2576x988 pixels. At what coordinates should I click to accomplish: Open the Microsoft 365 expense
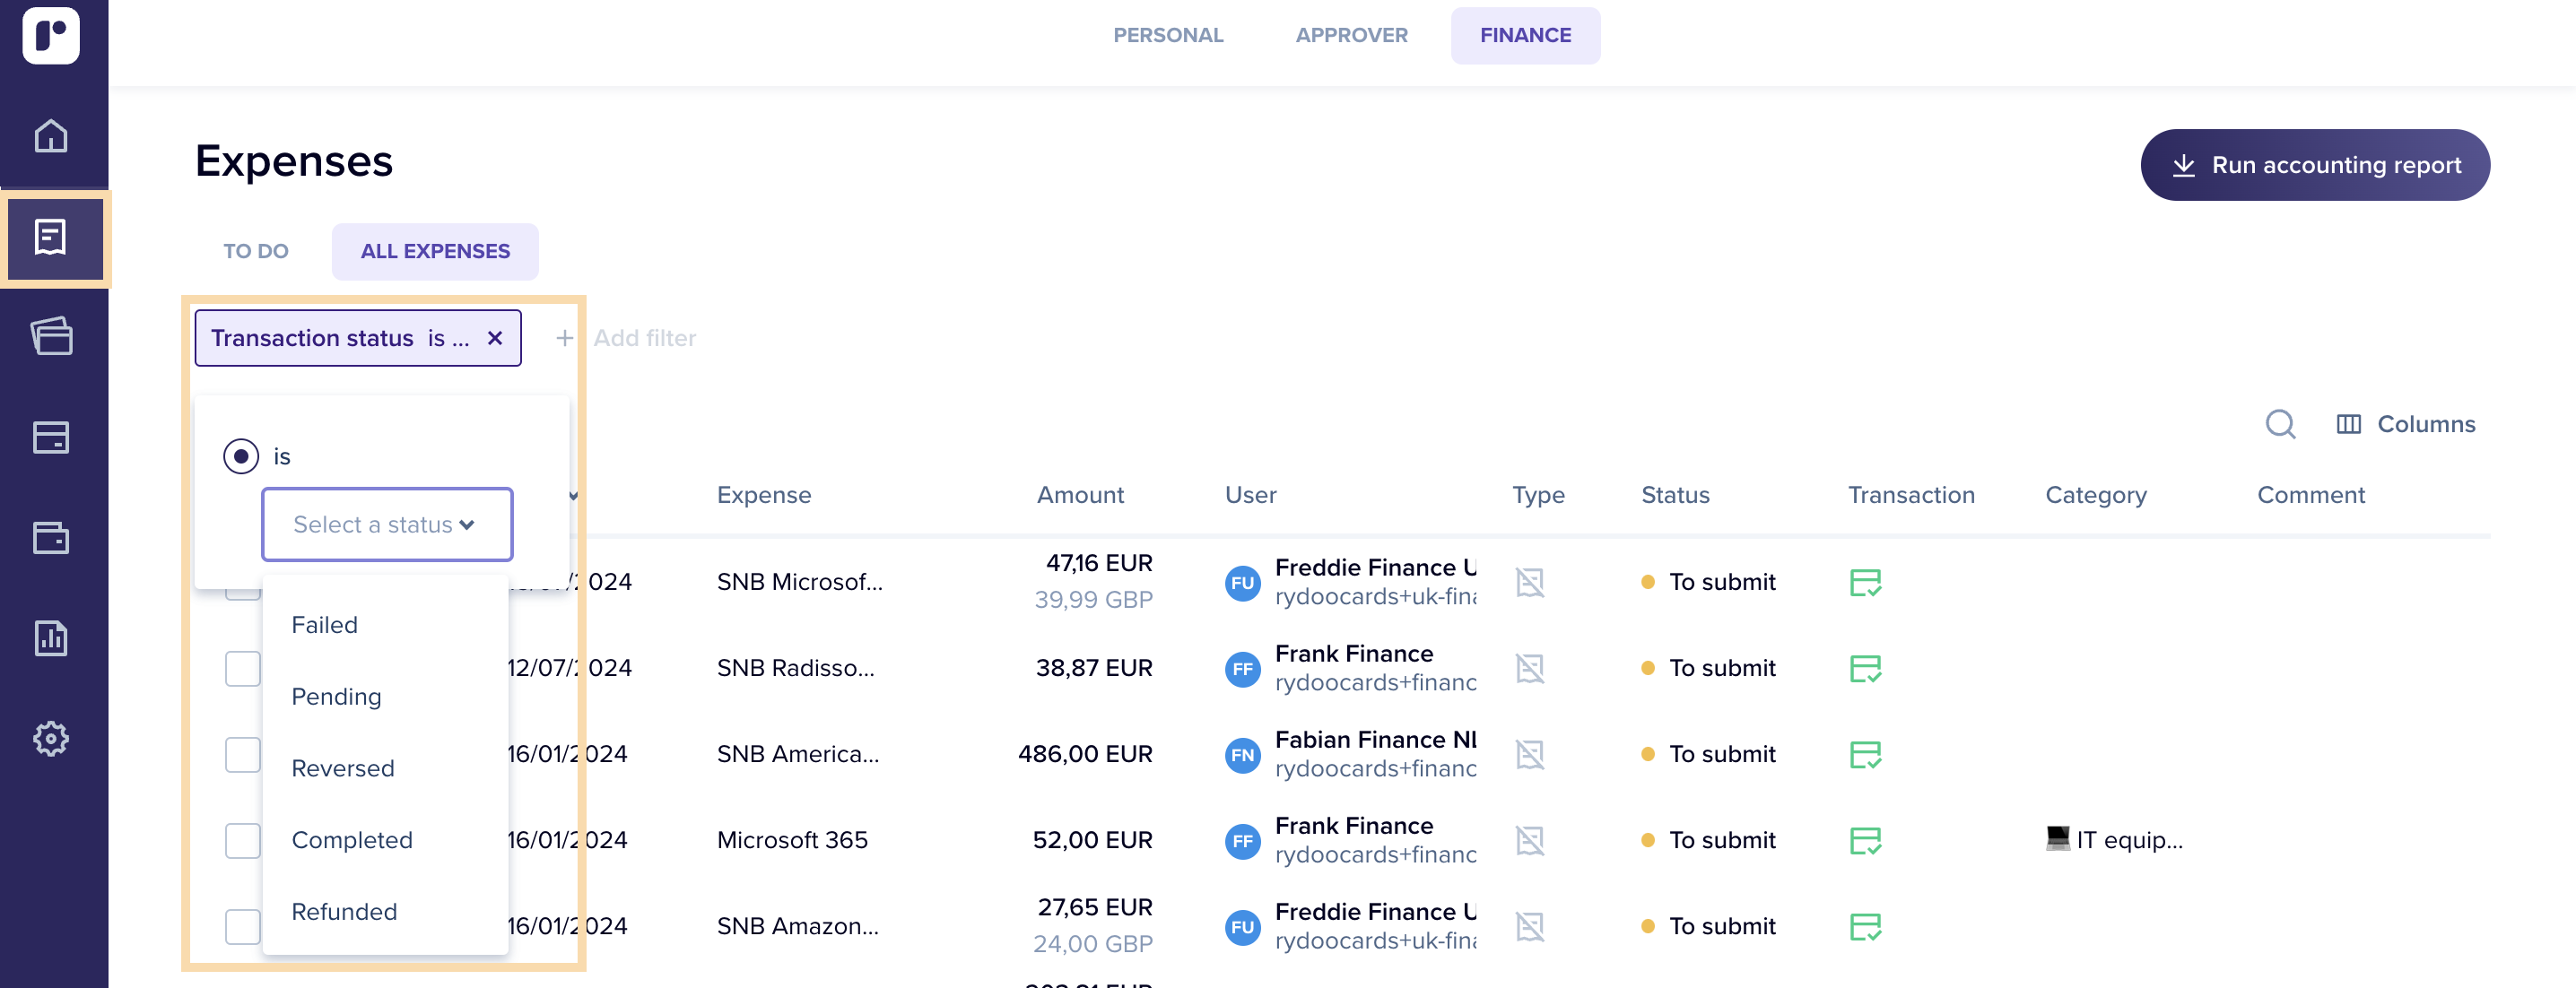tap(792, 840)
